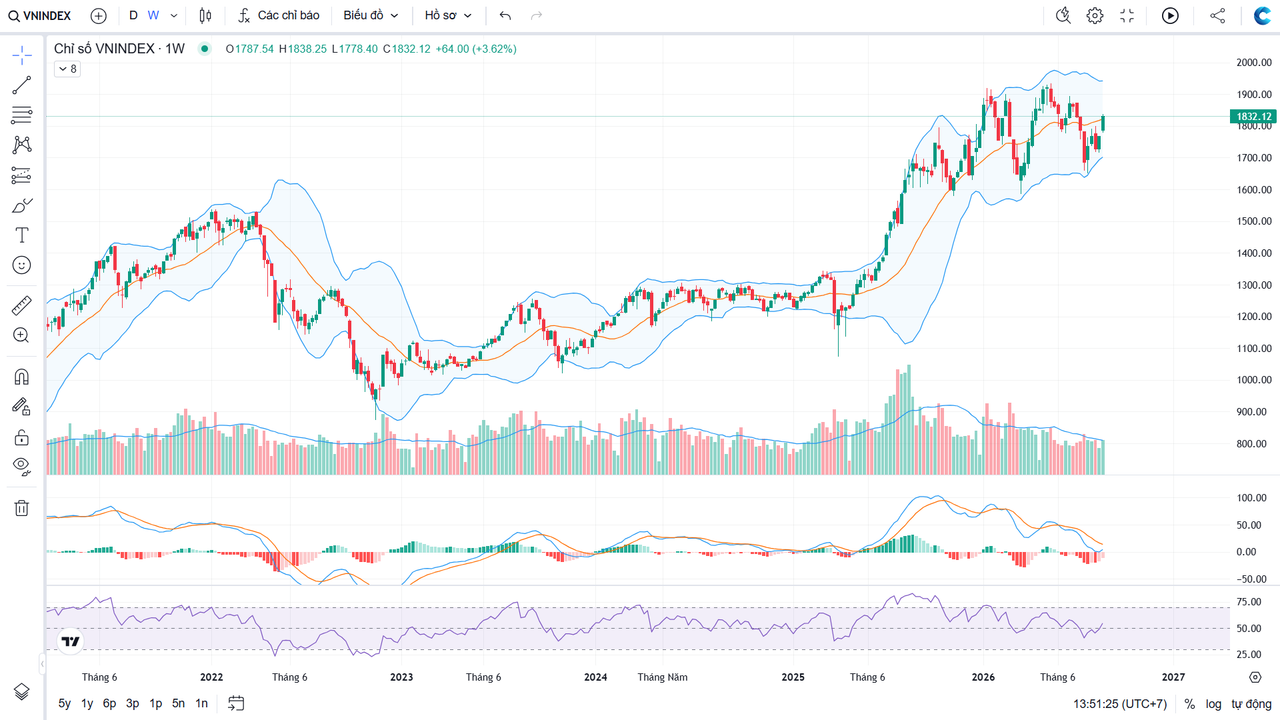Open the VNINDEX symbol search

point(40,16)
